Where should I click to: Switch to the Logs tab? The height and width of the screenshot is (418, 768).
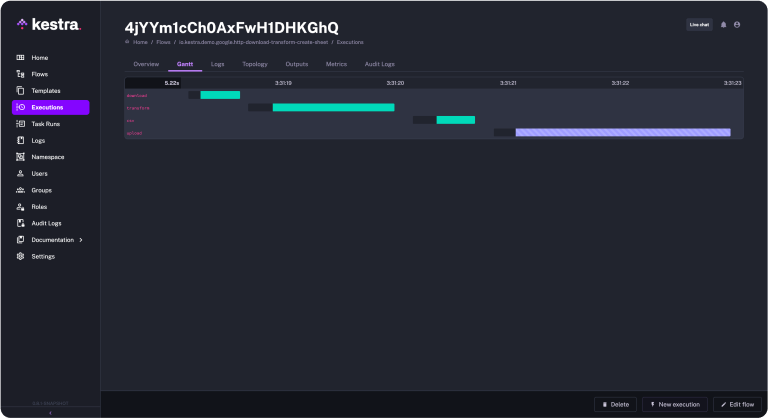[217, 64]
